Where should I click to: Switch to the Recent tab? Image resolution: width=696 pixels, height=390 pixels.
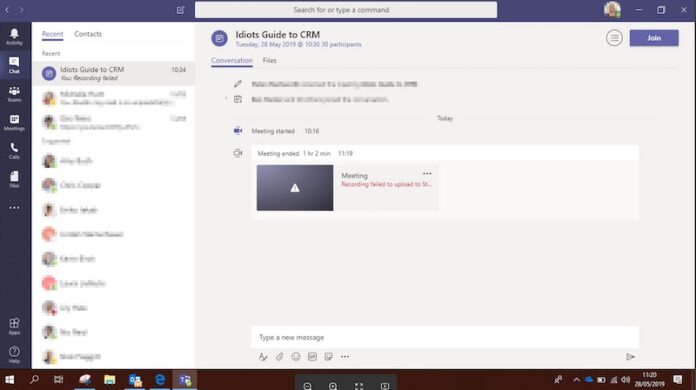pos(52,34)
